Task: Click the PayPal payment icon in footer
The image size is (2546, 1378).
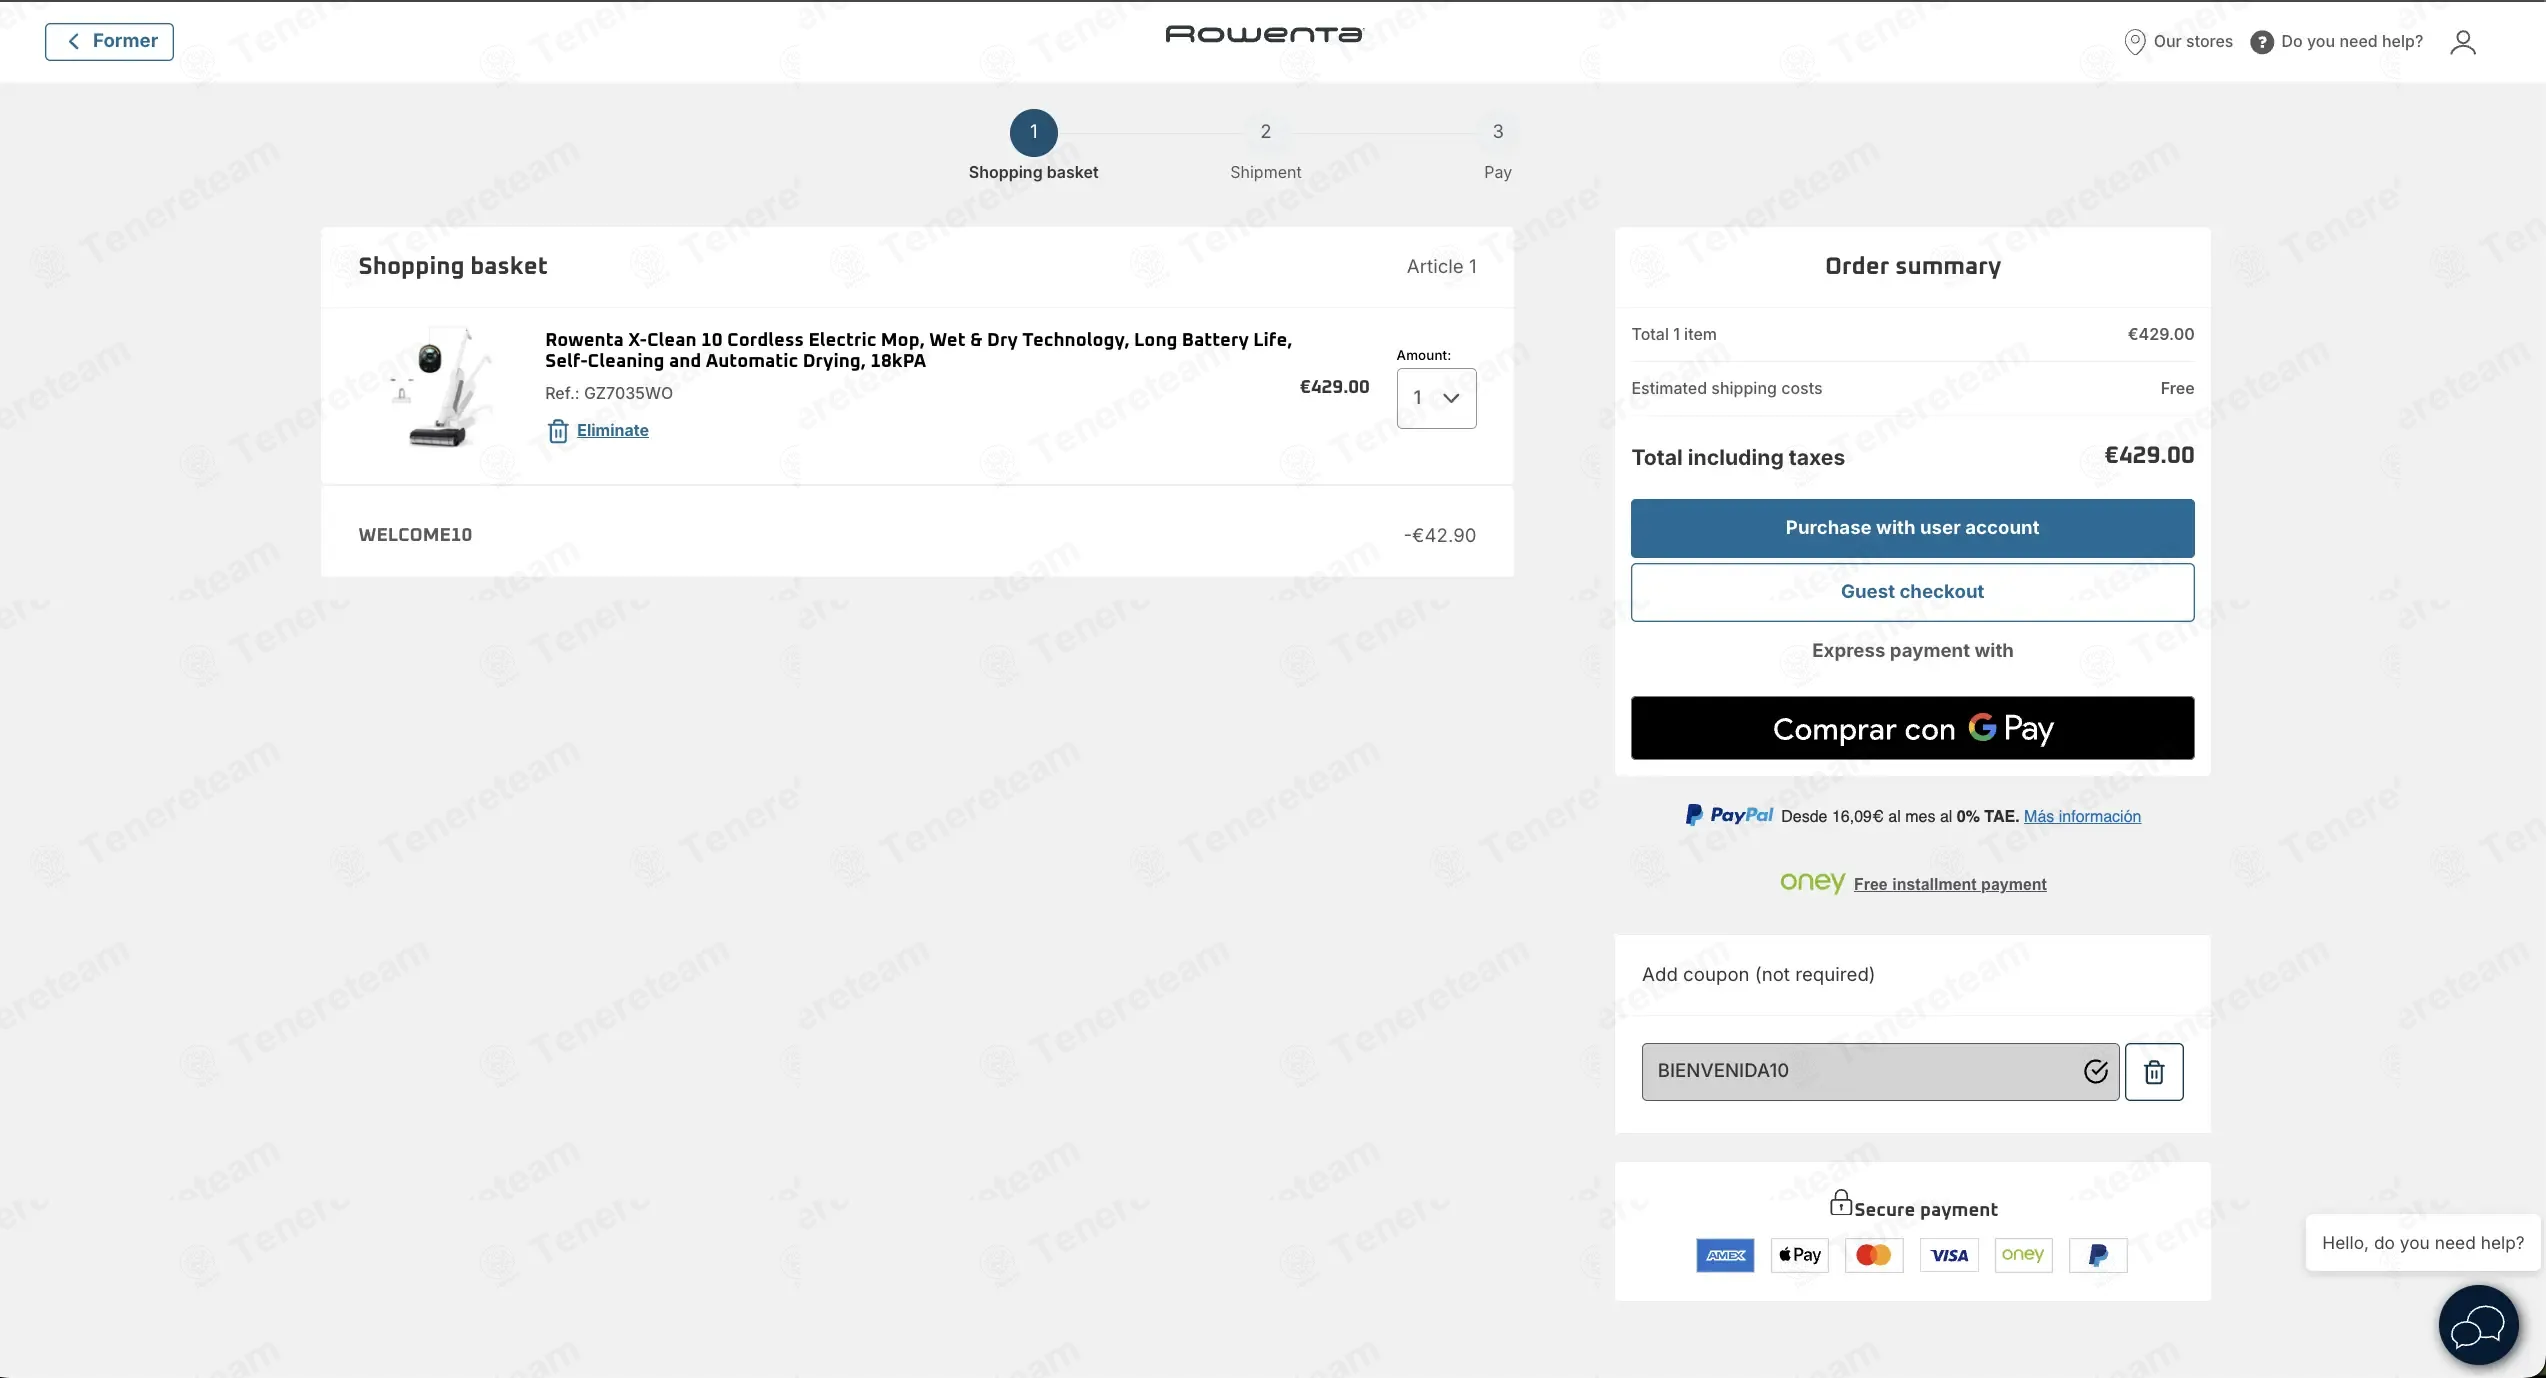Action: [x=2098, y=1255]
